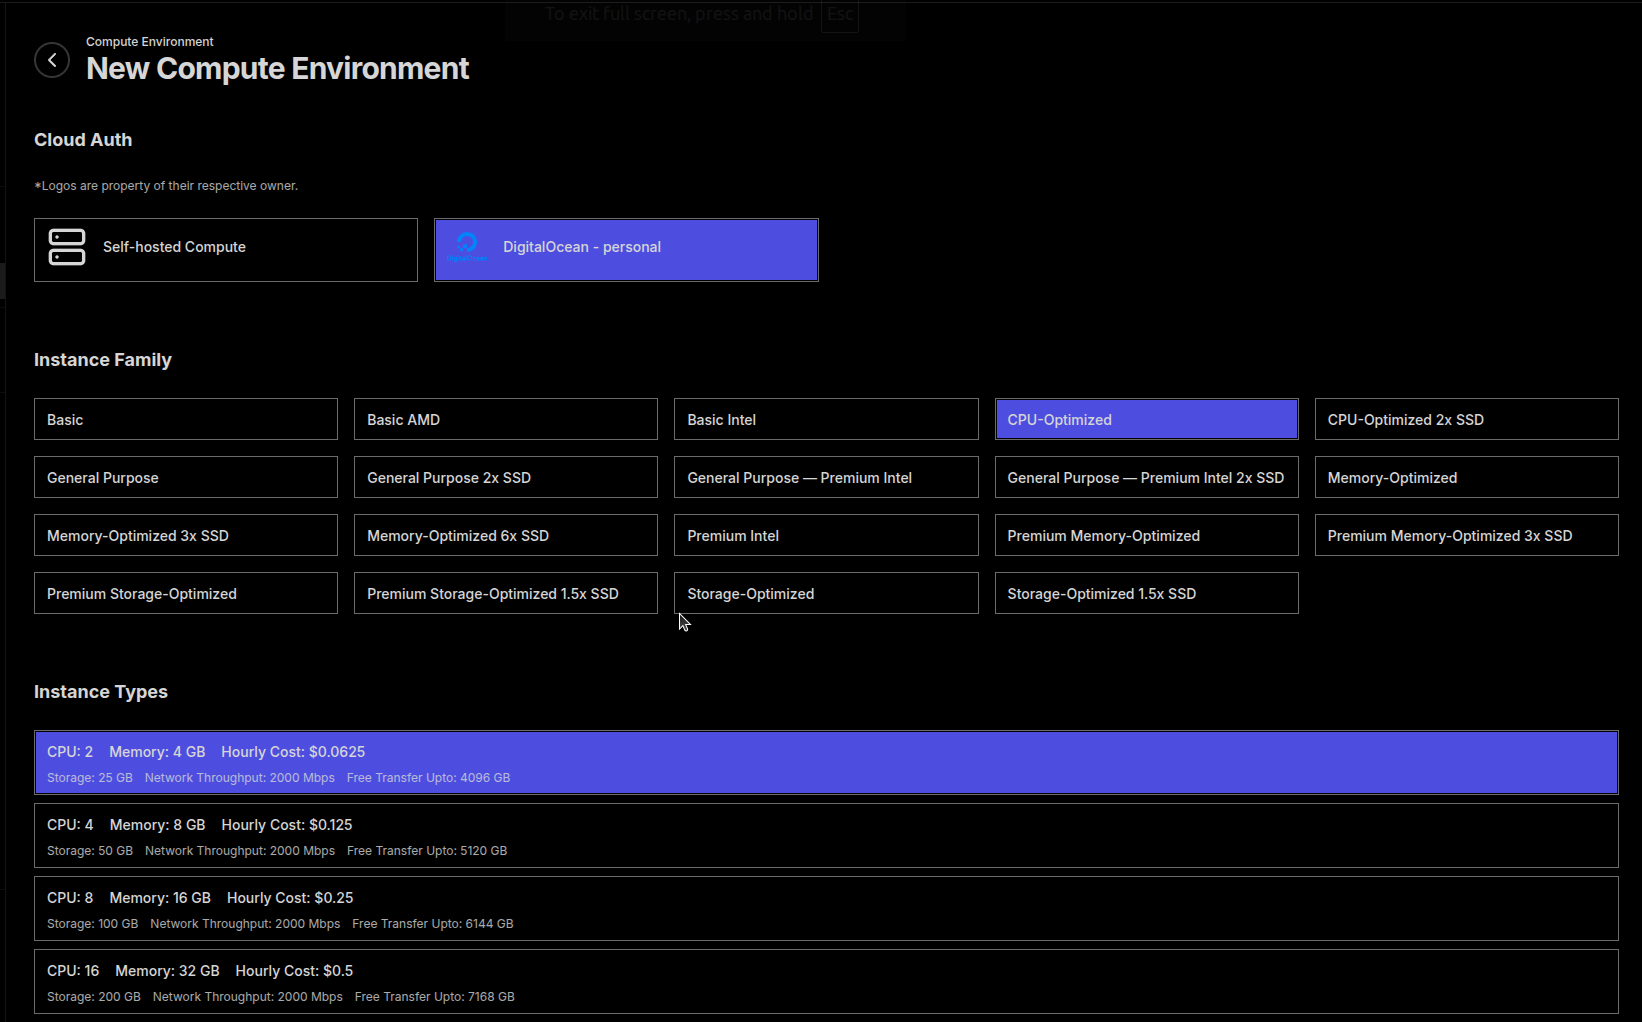Select the Basic Intel instance family
The height and width of the screenshot is (1022, 1642).
[x=826, y=419]
